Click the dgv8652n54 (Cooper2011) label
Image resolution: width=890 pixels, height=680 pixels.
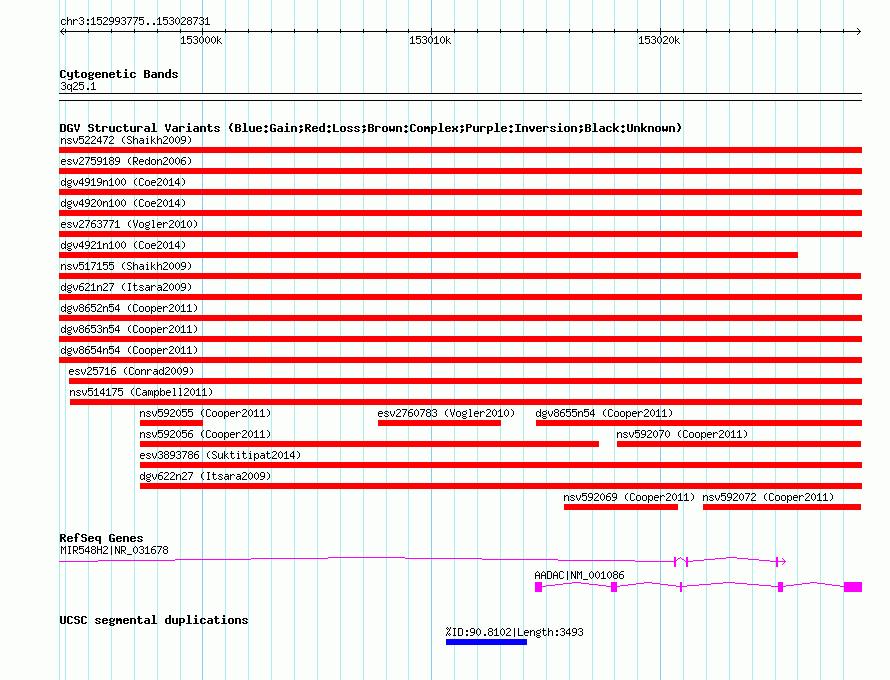click(x=129, y=308)
